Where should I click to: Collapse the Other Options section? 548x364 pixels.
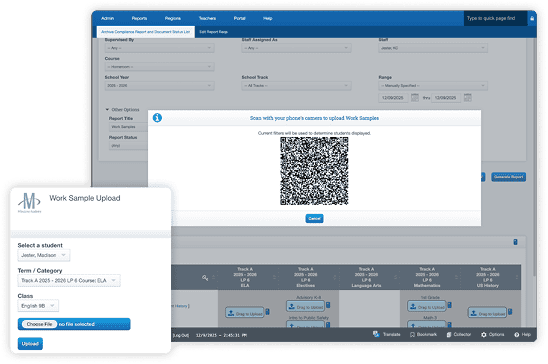point(122,110)
